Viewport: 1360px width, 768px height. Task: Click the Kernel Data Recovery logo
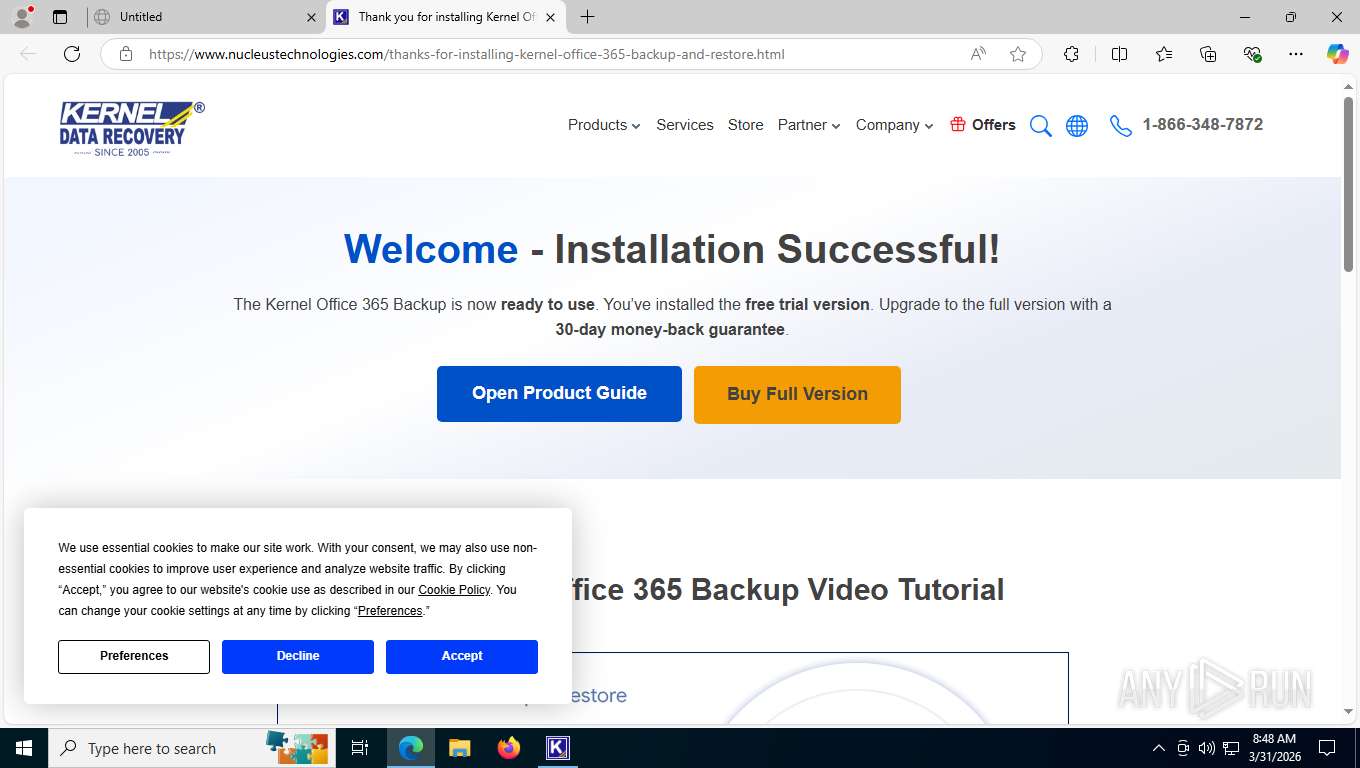(x=131, y=129)
